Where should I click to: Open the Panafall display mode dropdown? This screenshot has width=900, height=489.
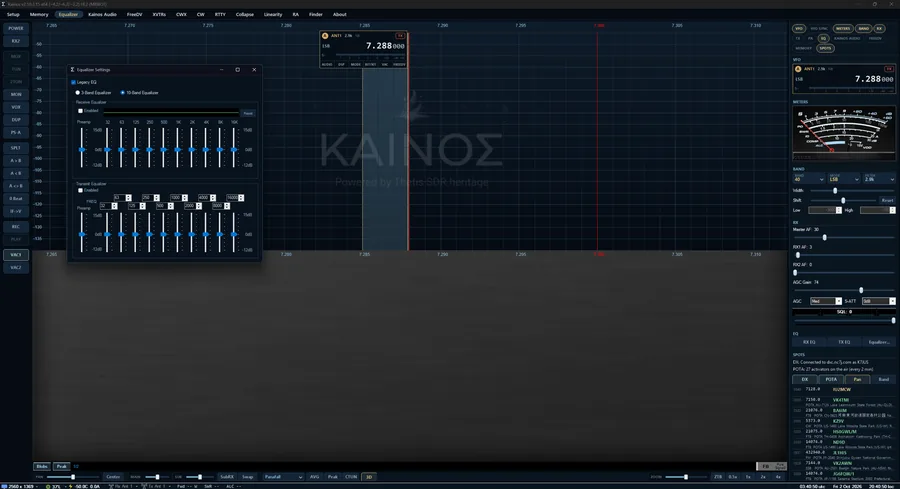point(283,477)
